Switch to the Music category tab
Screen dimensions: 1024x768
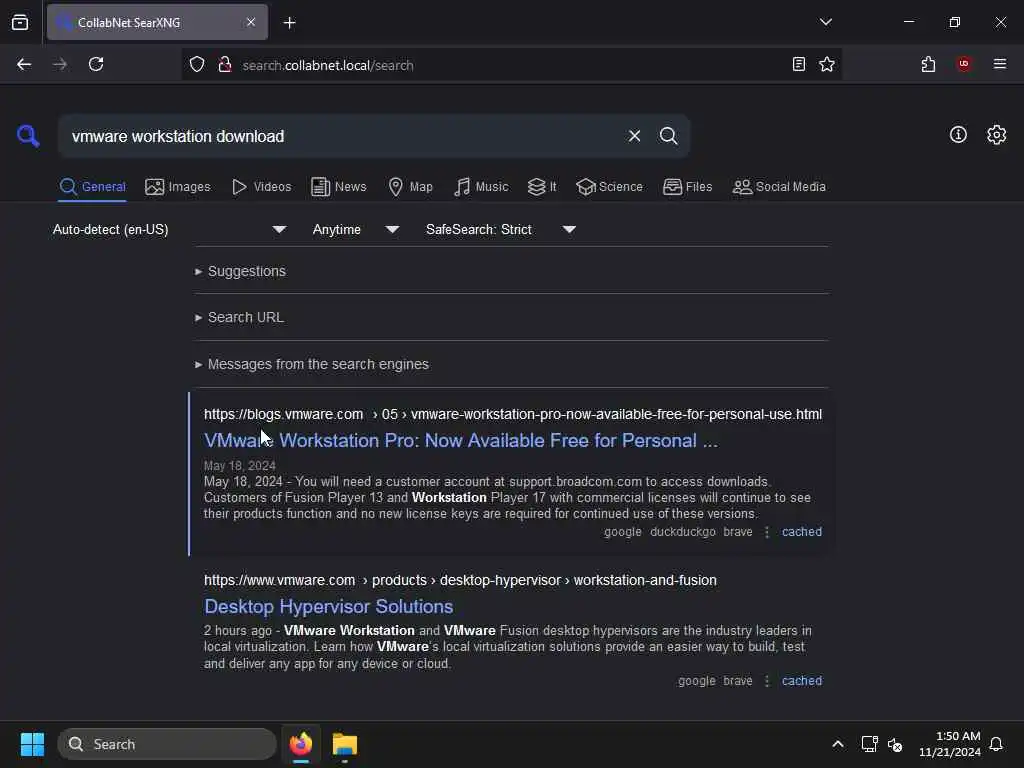481,187
